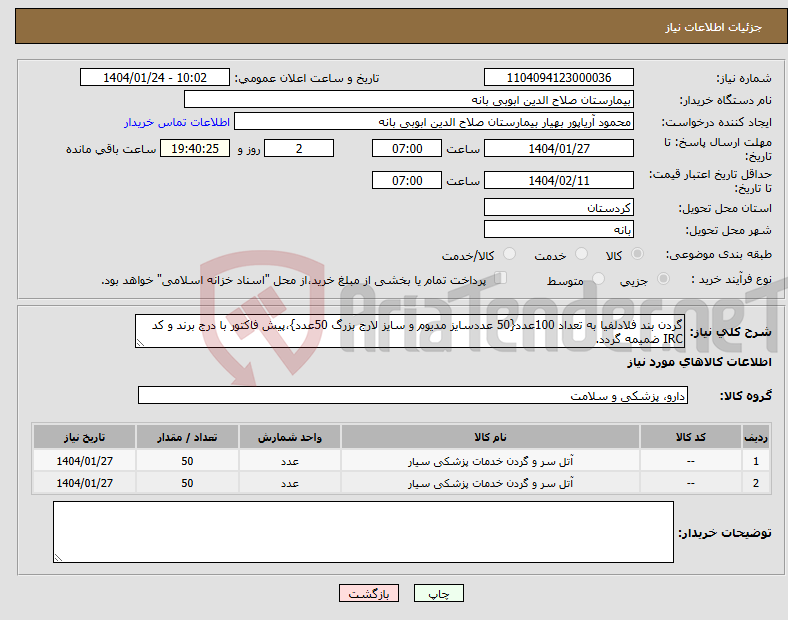This screenshot has height=620, width=788.
Task: Click the row number 1 cell
Action: click(x=756, y=461)
